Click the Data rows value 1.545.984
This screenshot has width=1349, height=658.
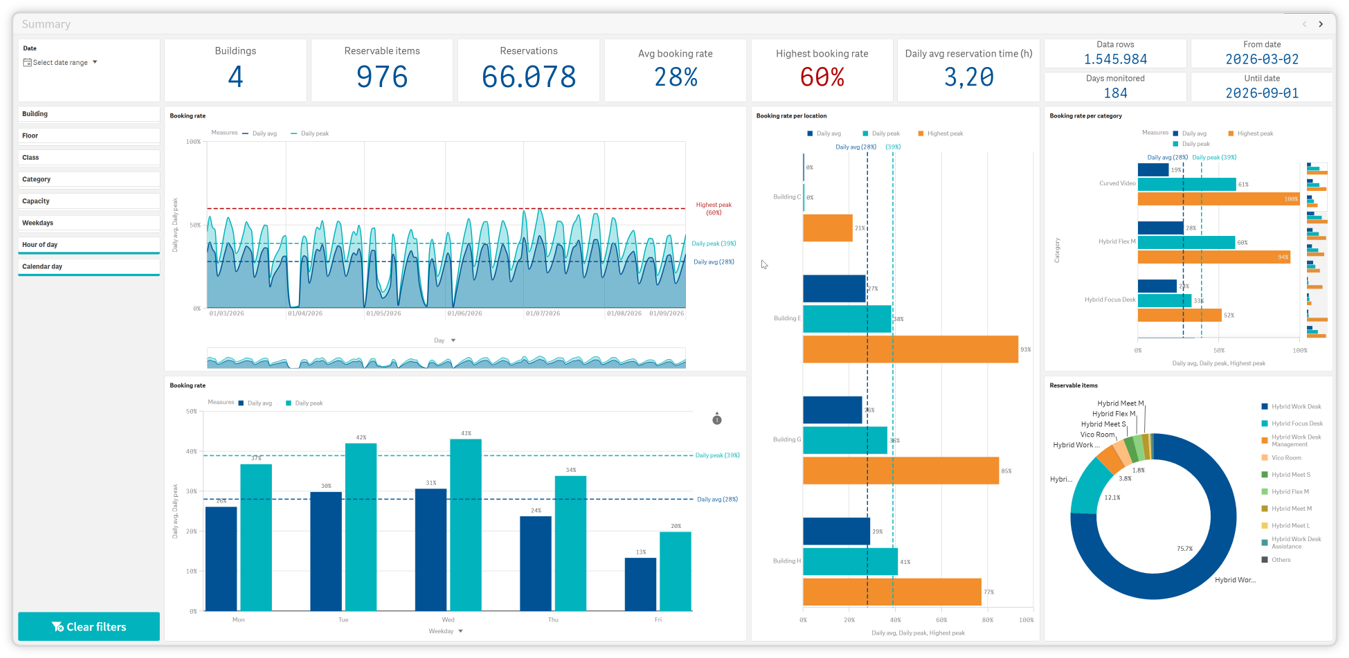1115,59
